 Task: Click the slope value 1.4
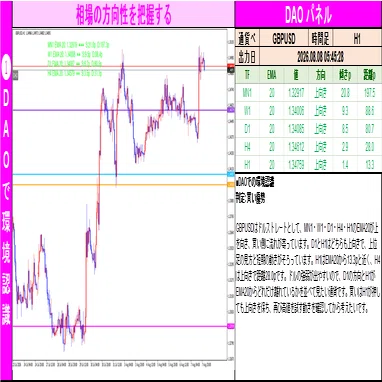click(x=345, y=165)
